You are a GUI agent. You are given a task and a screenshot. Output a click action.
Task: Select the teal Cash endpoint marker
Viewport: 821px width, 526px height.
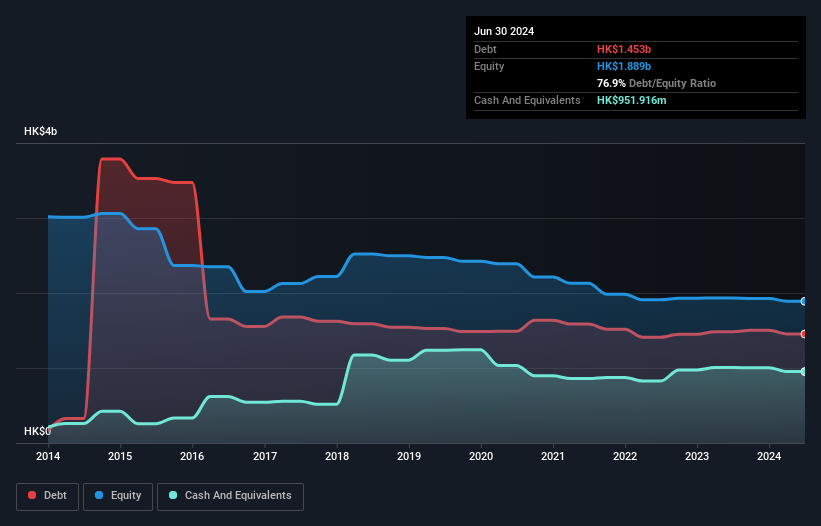click(x=804, y=372)
